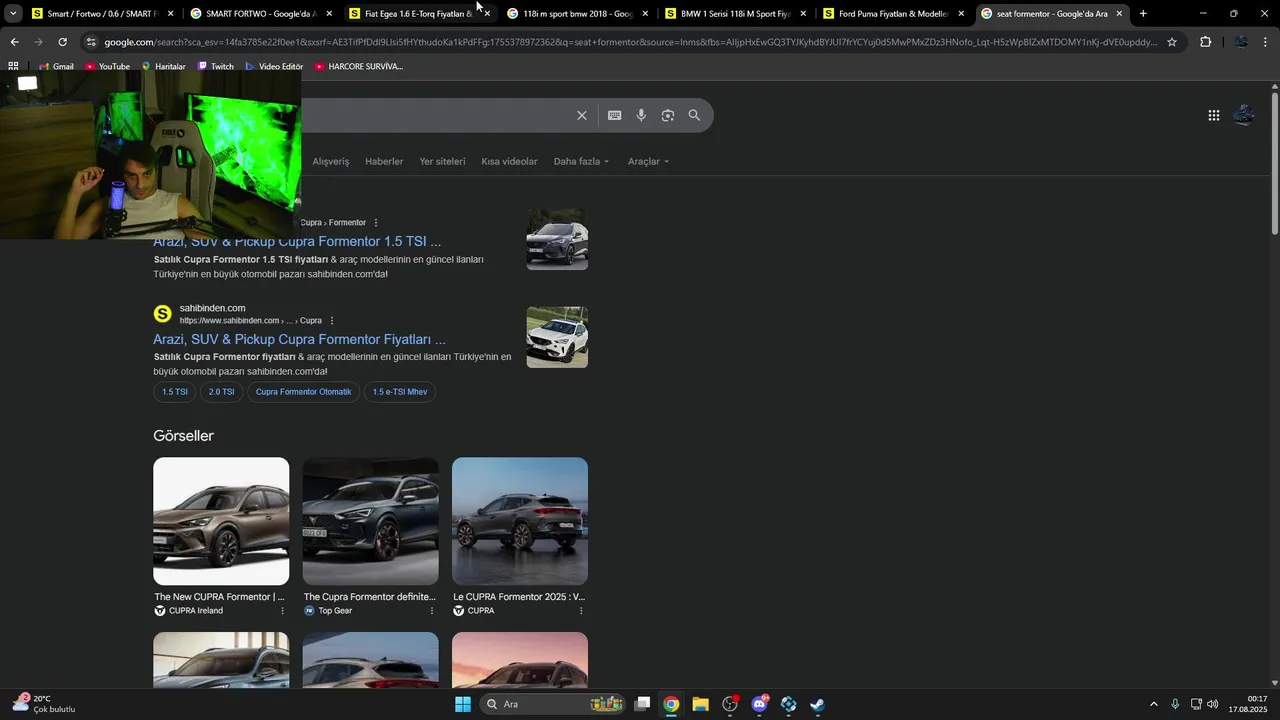Open the bookmarks bar apps shortcut
Screen dimensions: 1280x720
13,66
